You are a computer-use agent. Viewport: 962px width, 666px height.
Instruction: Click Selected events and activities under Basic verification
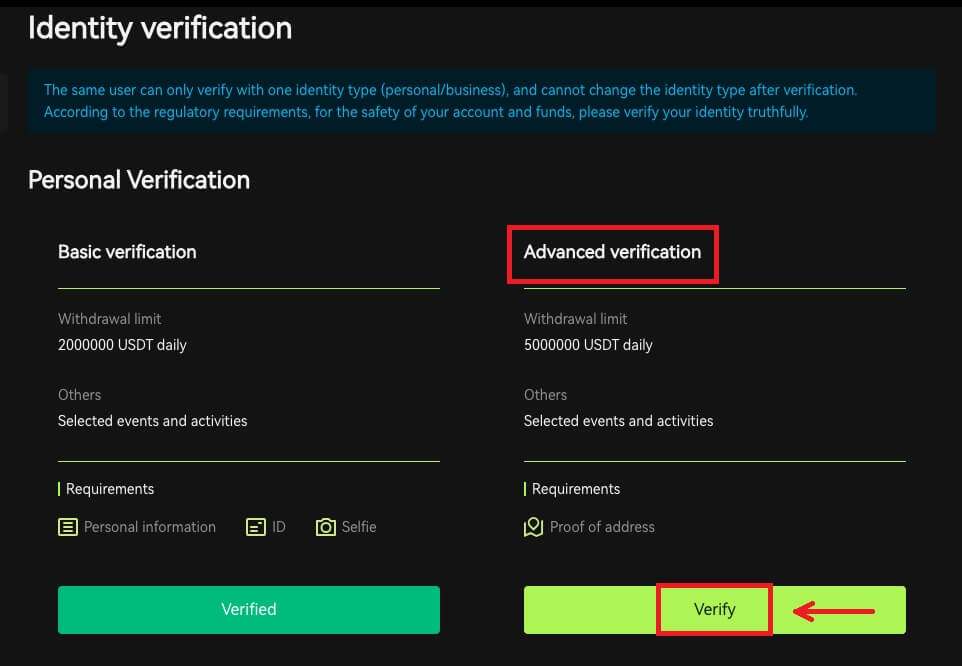click(152, 421)
